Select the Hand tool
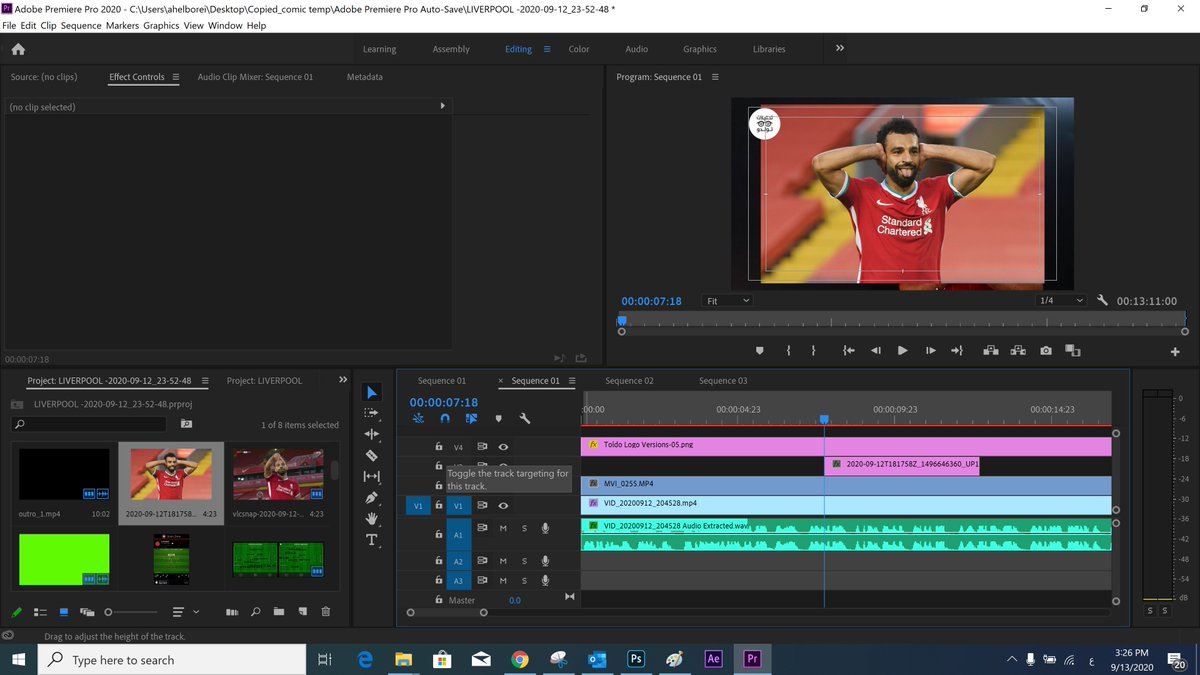Viewport: 1200px width, 675px height. coord(372,518)
